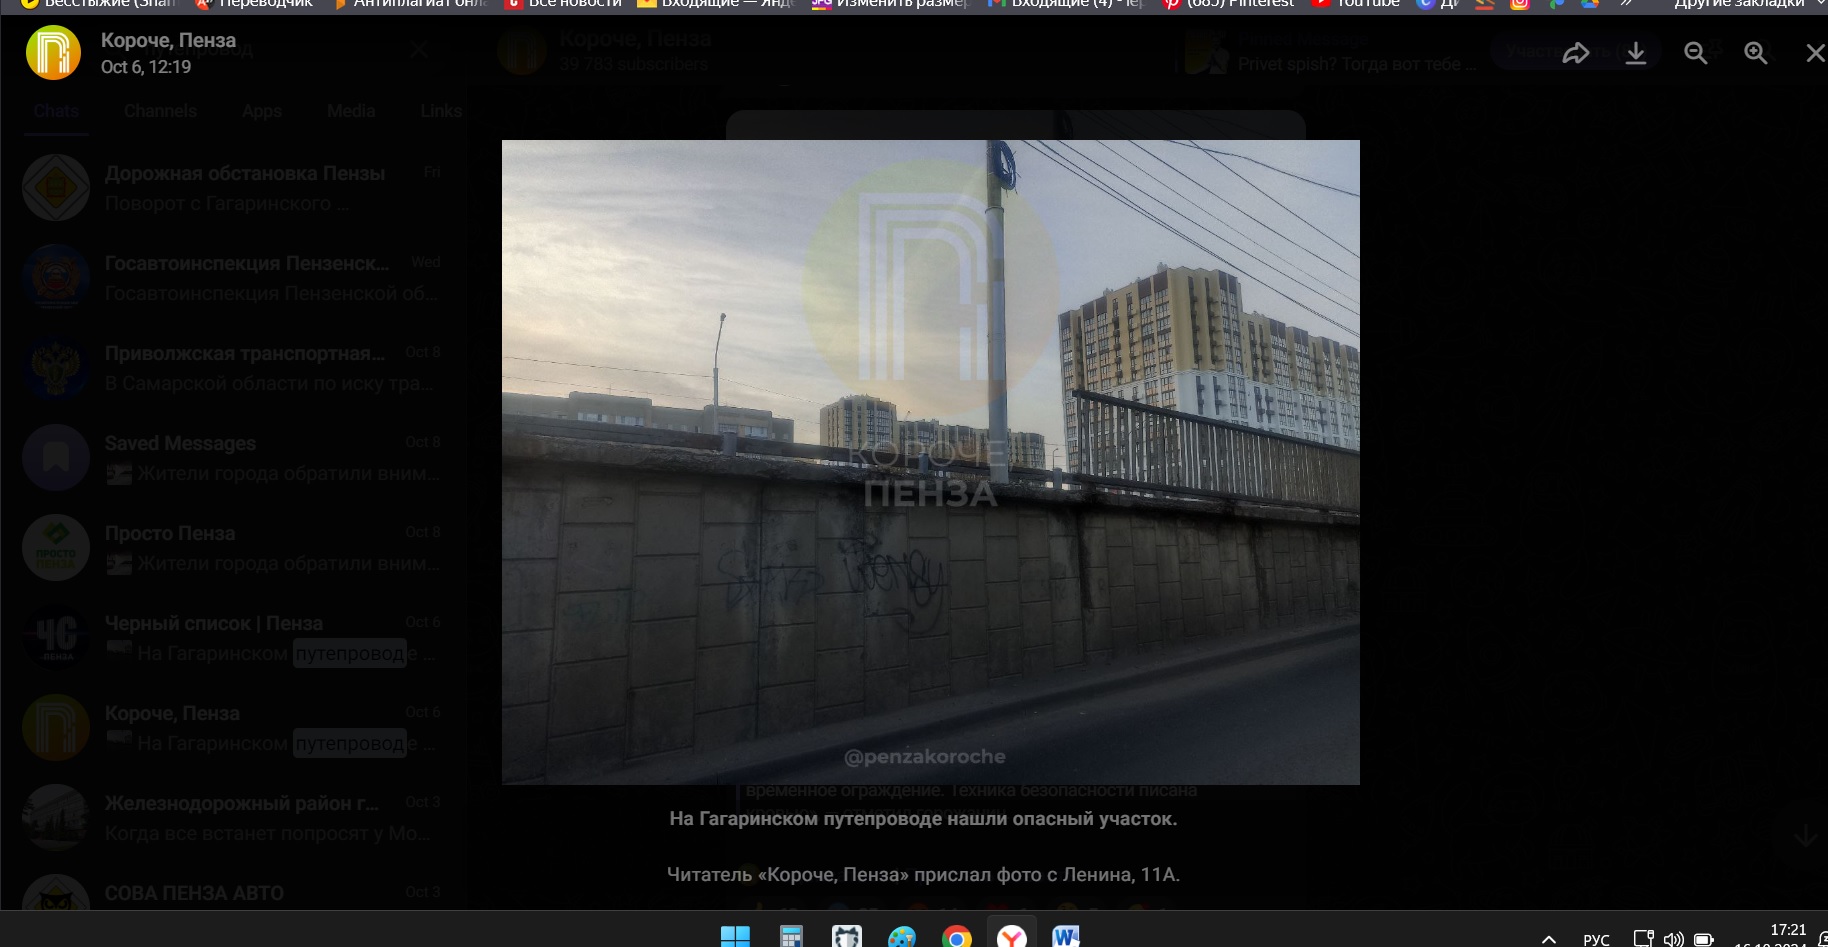Select Yandex Browser in the taskbar
This screenshot has width=1828, height=947.
[1012, 936]
